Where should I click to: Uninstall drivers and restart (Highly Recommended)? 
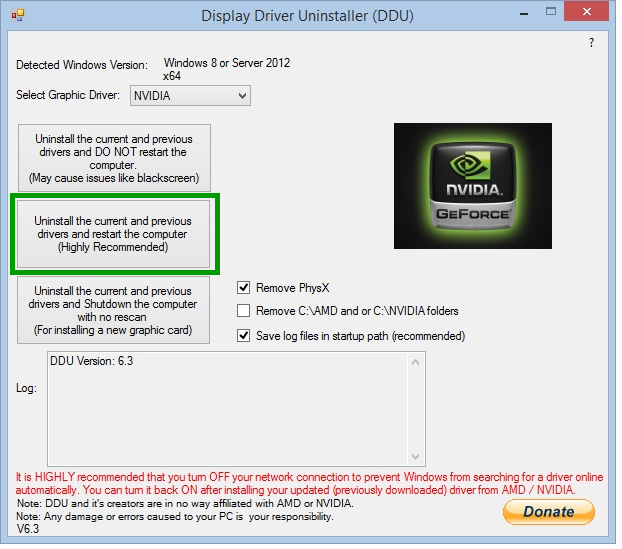coord(113,234)
